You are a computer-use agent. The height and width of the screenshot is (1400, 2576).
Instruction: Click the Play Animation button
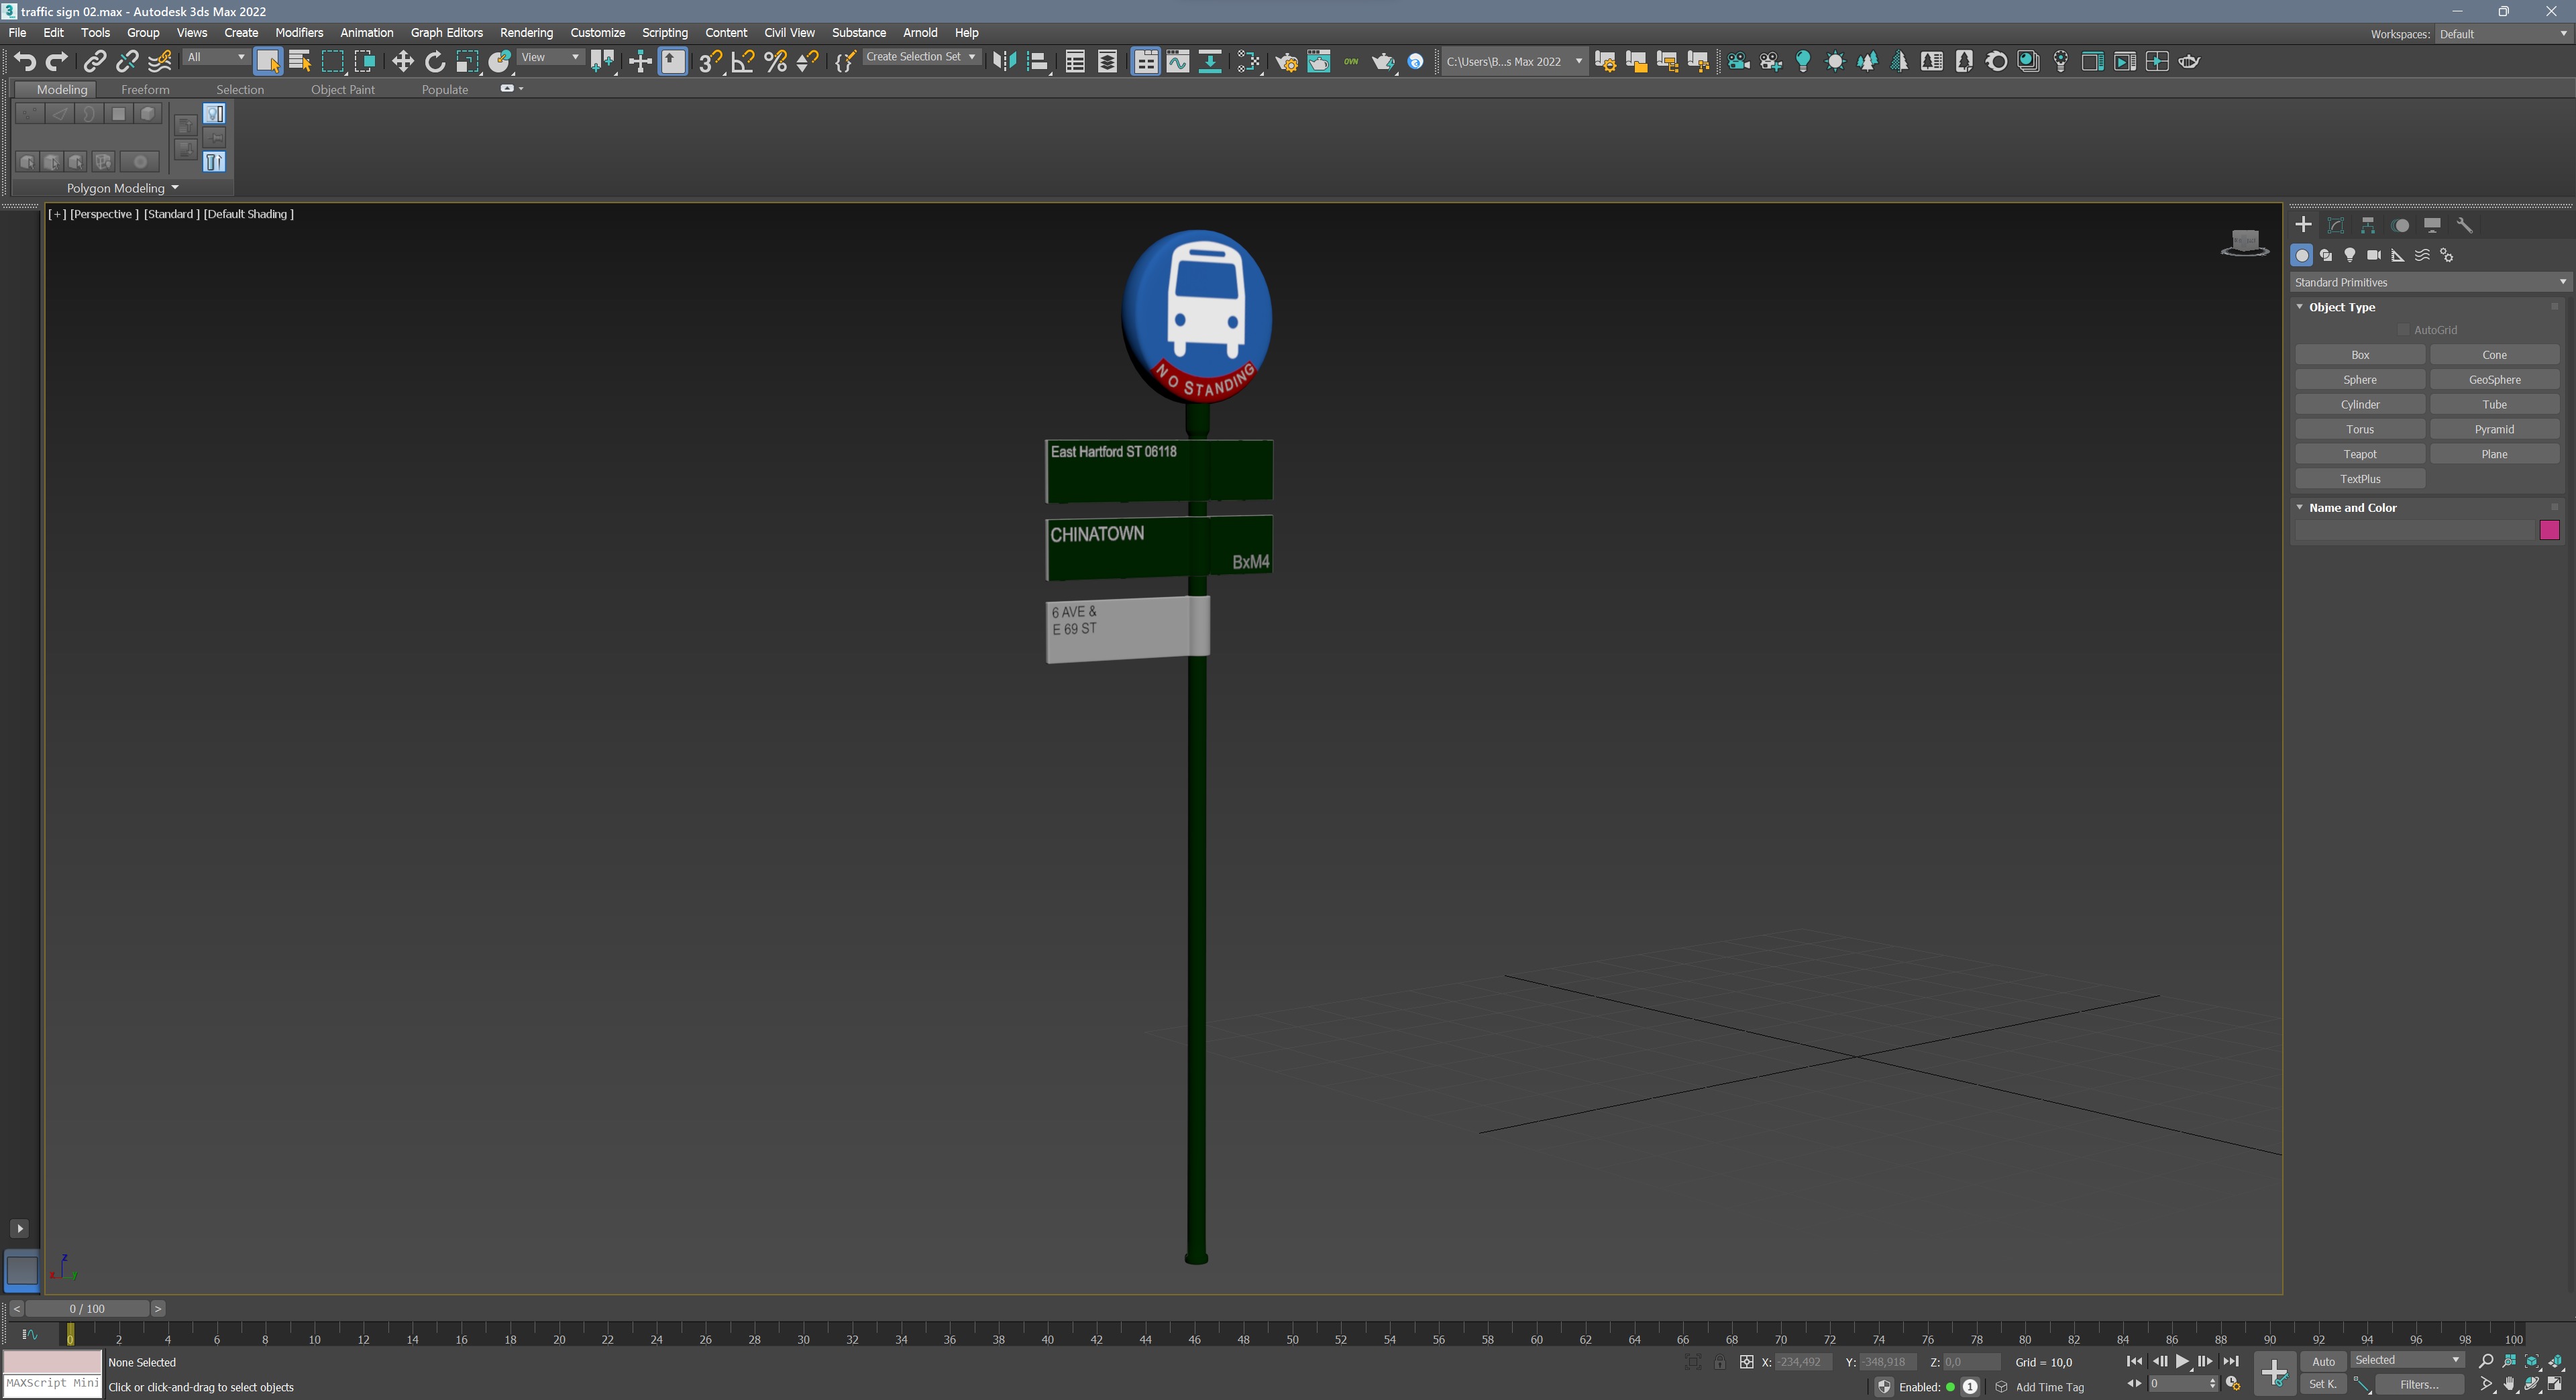point(2182,1361)
